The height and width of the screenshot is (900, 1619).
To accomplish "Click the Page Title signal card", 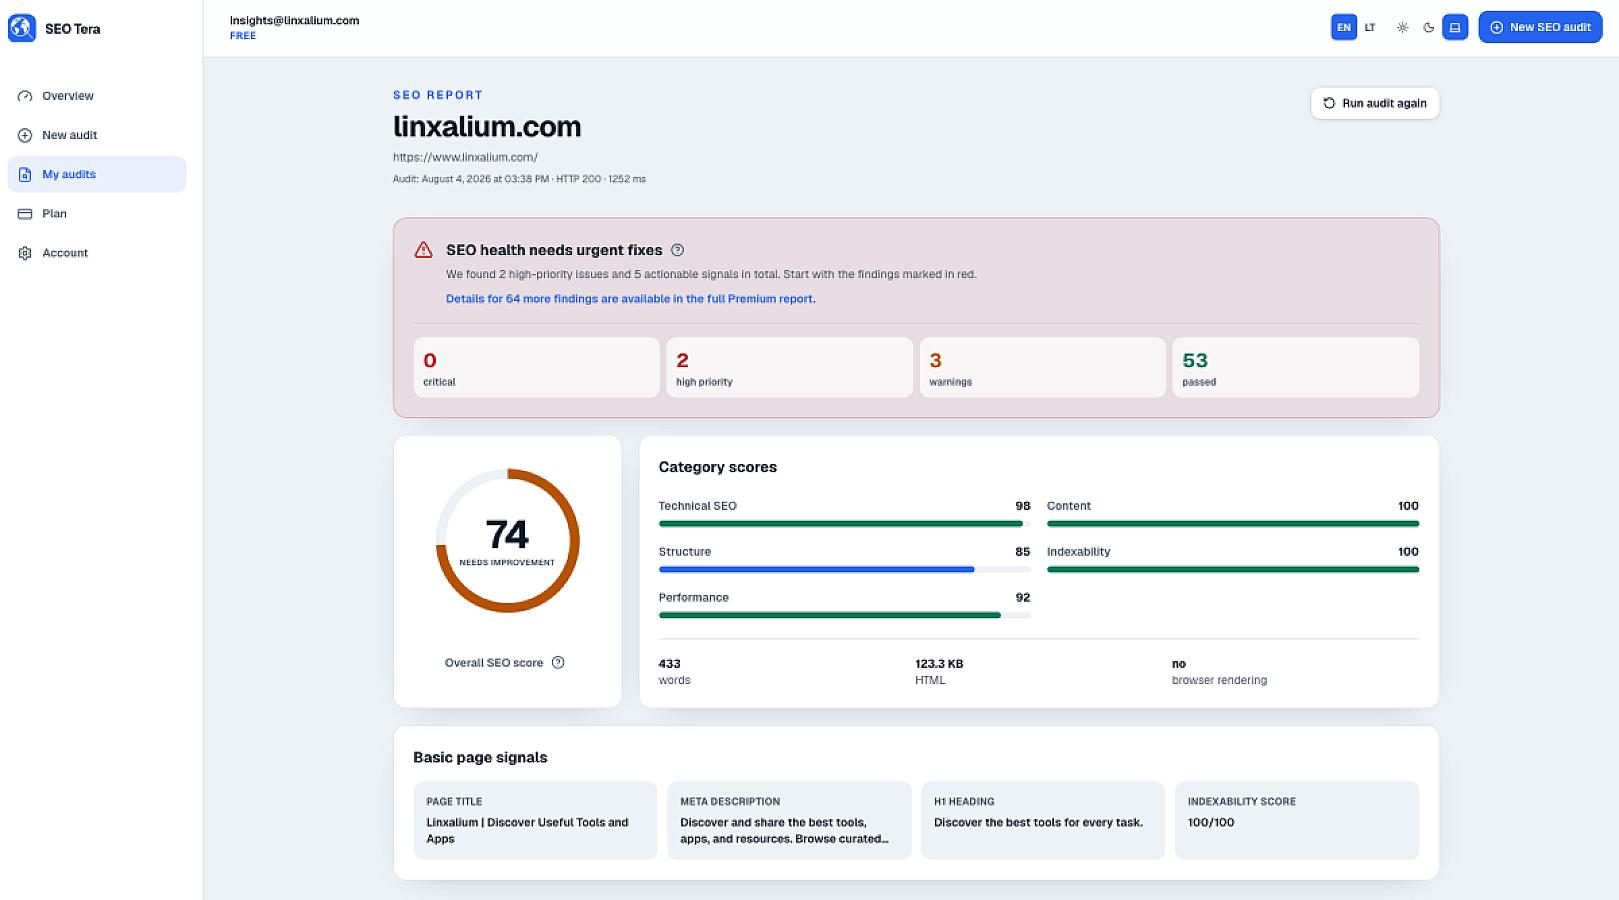I will pyautogui.click(x=536, y=820).
